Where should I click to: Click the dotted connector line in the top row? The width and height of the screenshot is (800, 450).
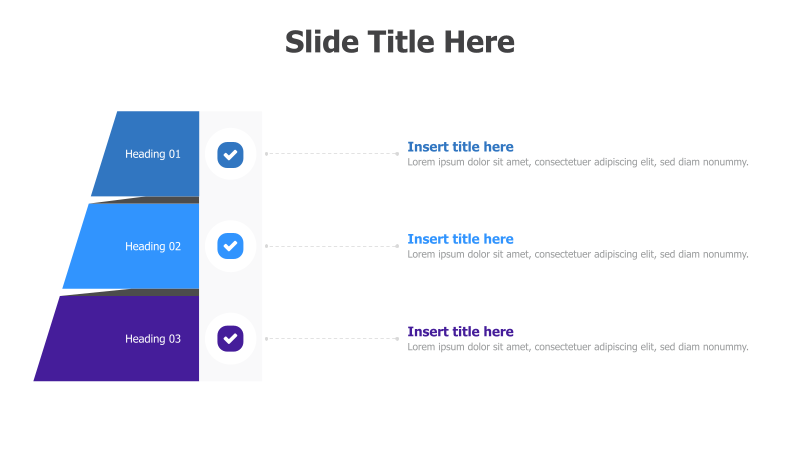pyautogui.click(x=331, y=154)
